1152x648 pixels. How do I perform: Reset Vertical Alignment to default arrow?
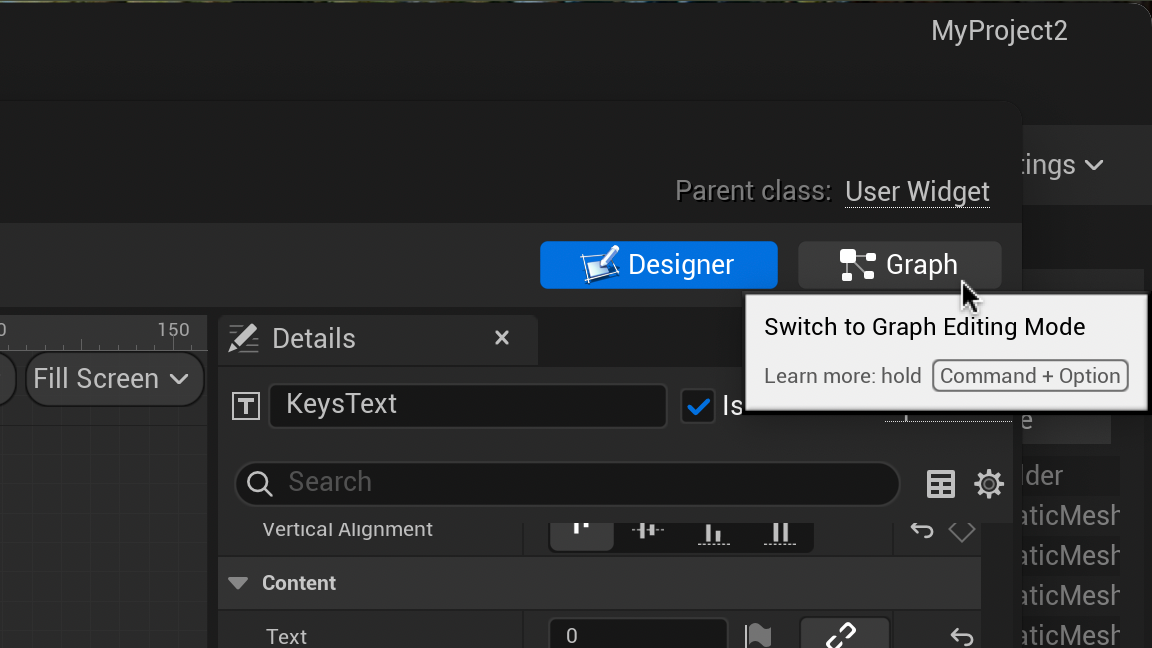click(x=922, y=530)
